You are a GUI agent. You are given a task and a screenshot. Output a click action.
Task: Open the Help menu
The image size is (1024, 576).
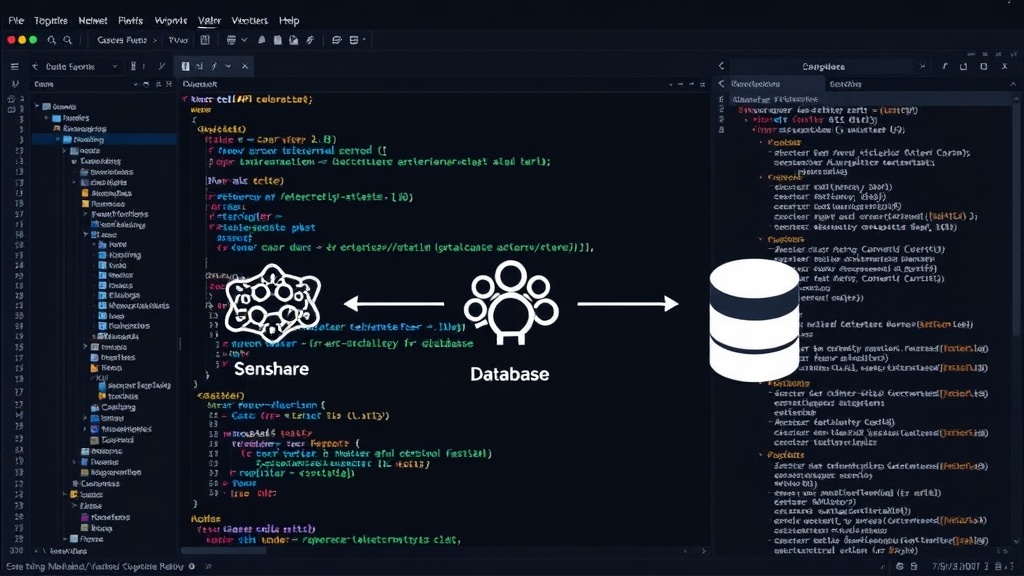pos(289,21)
